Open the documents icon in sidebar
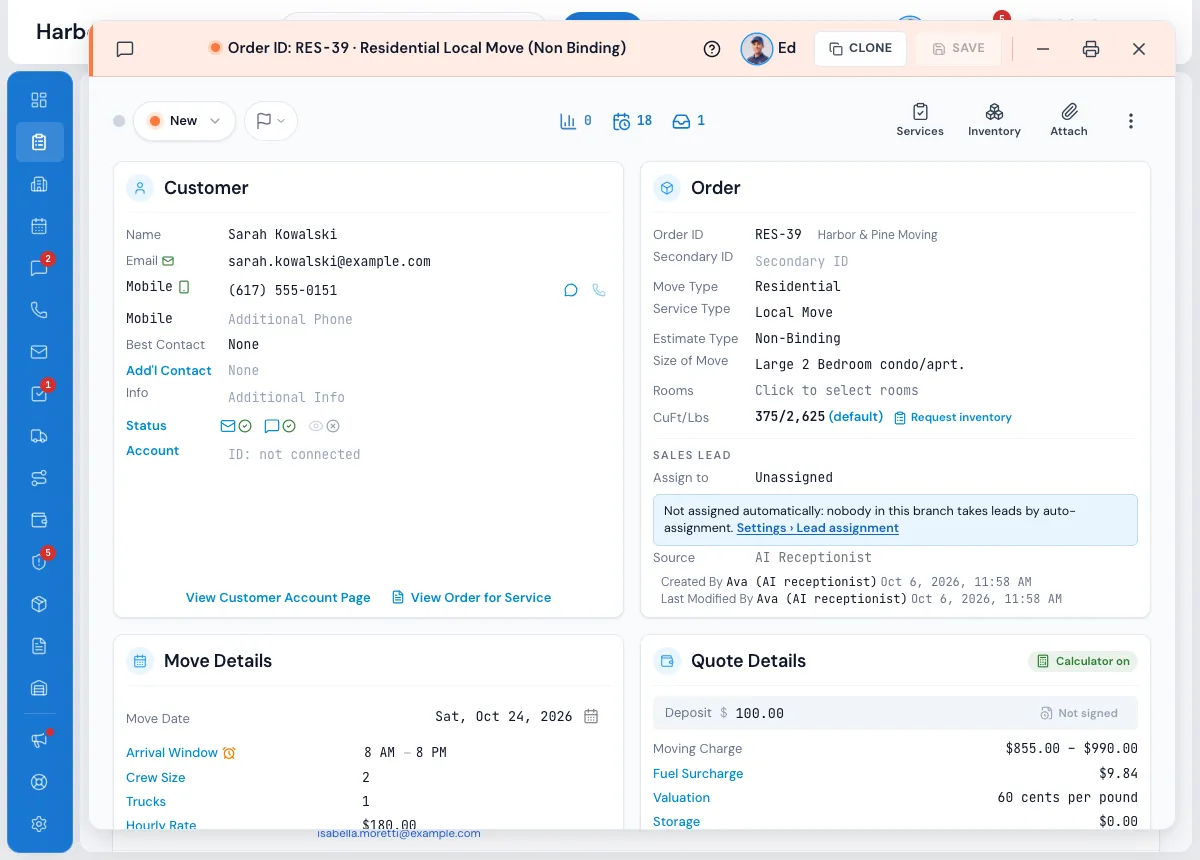 tap(39, 646)
